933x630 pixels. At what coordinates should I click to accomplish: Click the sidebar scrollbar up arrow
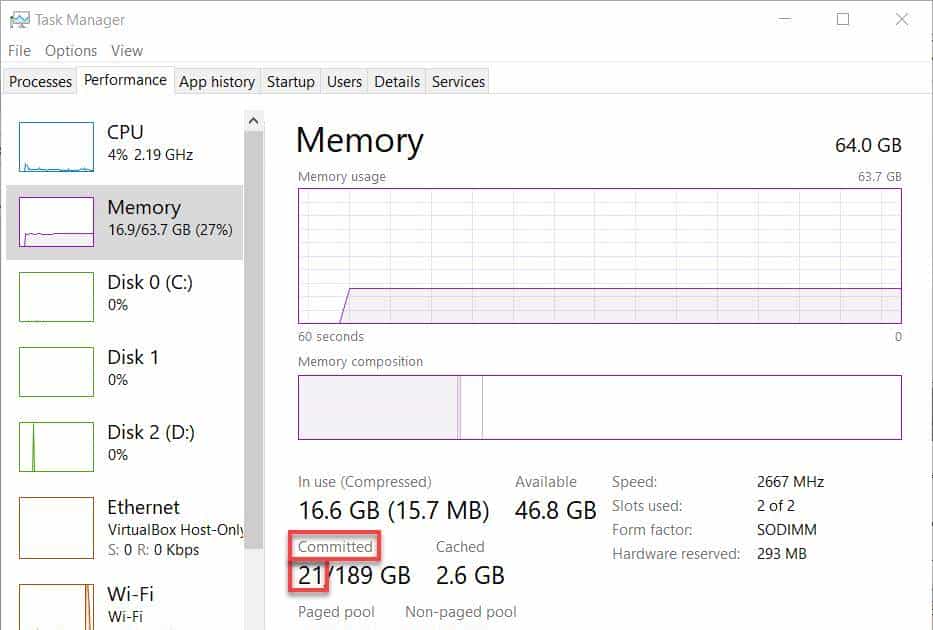253,119
